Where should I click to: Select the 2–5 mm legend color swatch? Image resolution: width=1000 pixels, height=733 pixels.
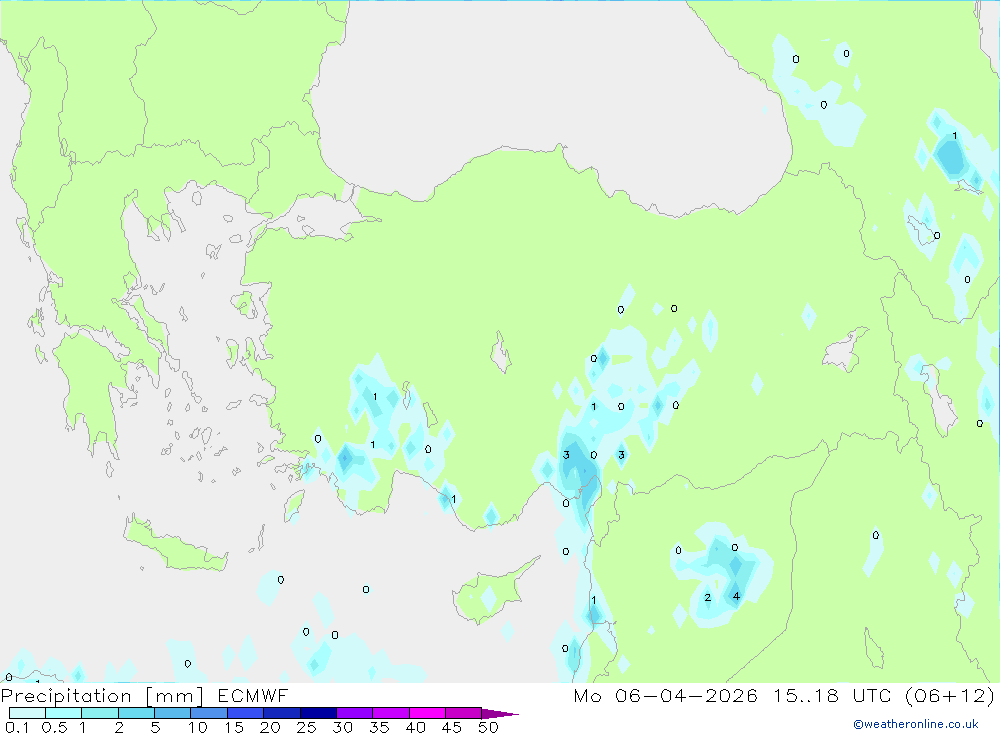(136, 713)
